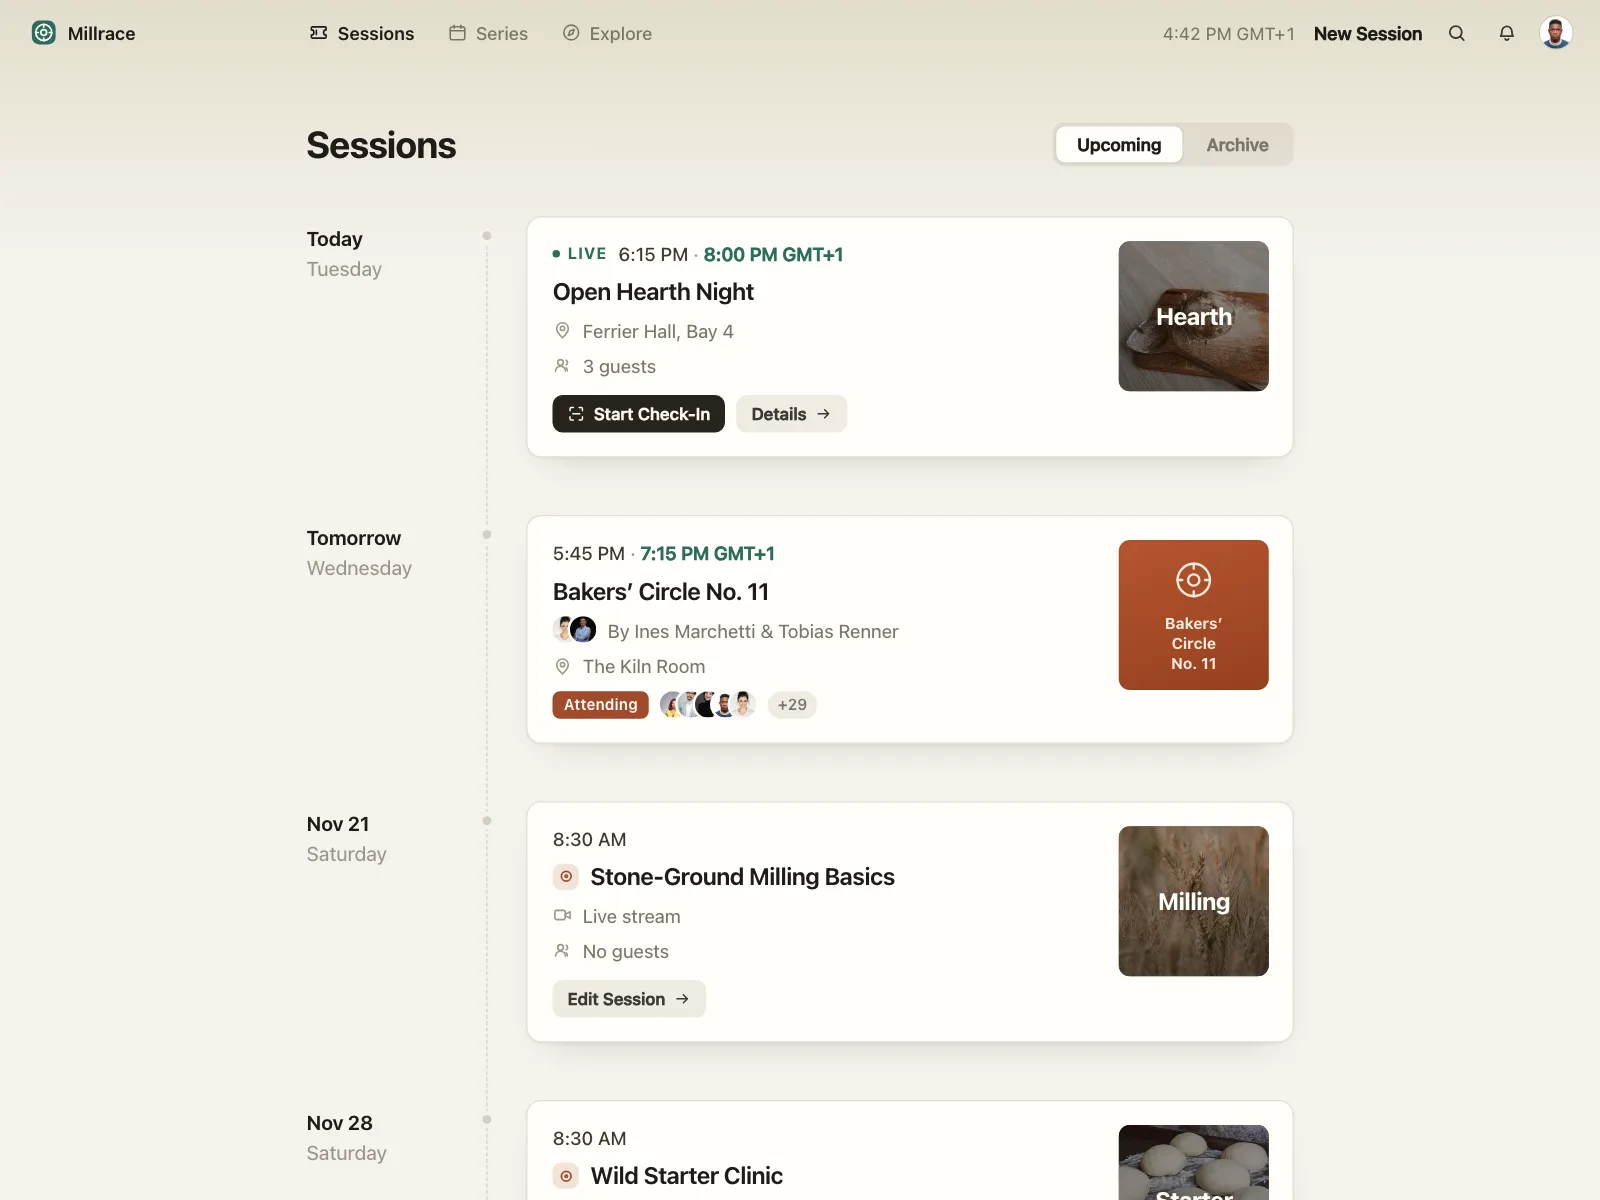1600x1200 pixels.
Task: Open the Bakers' Circle No. 11 session title
Action: pyautogui.click(x=661, y=592)
